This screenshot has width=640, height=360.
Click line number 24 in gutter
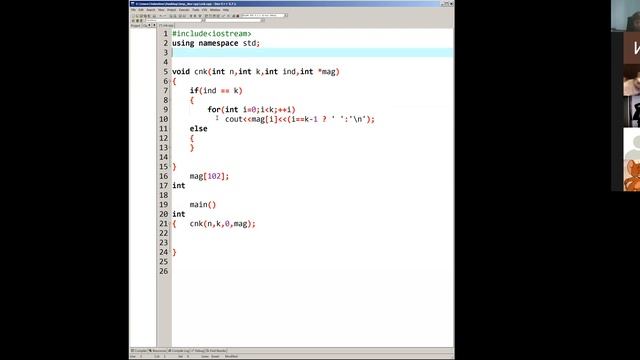163,252
